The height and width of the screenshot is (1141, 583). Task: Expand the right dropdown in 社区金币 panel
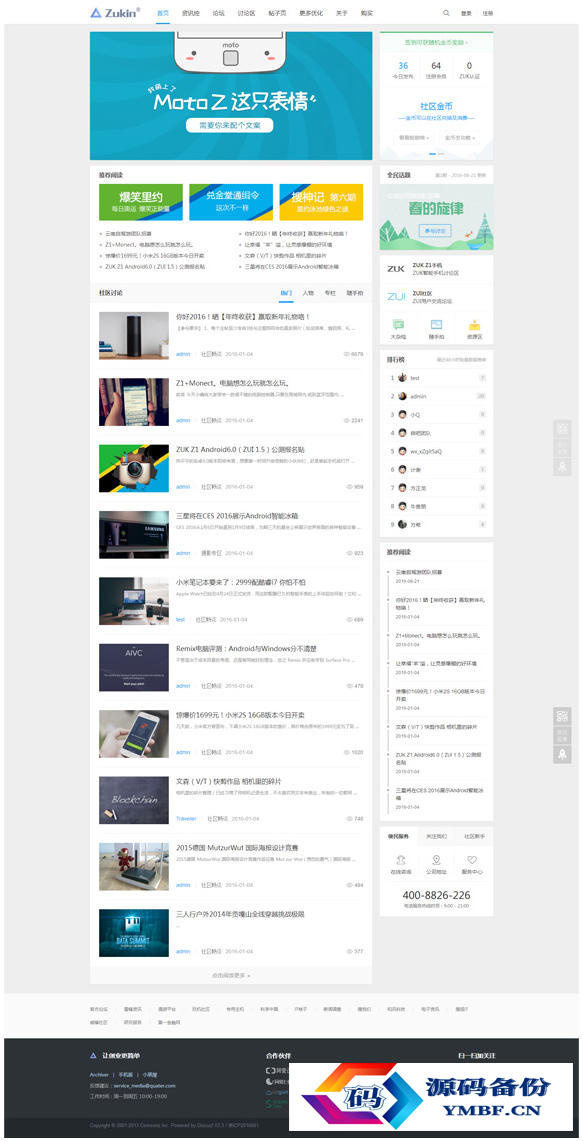[459, 137]
